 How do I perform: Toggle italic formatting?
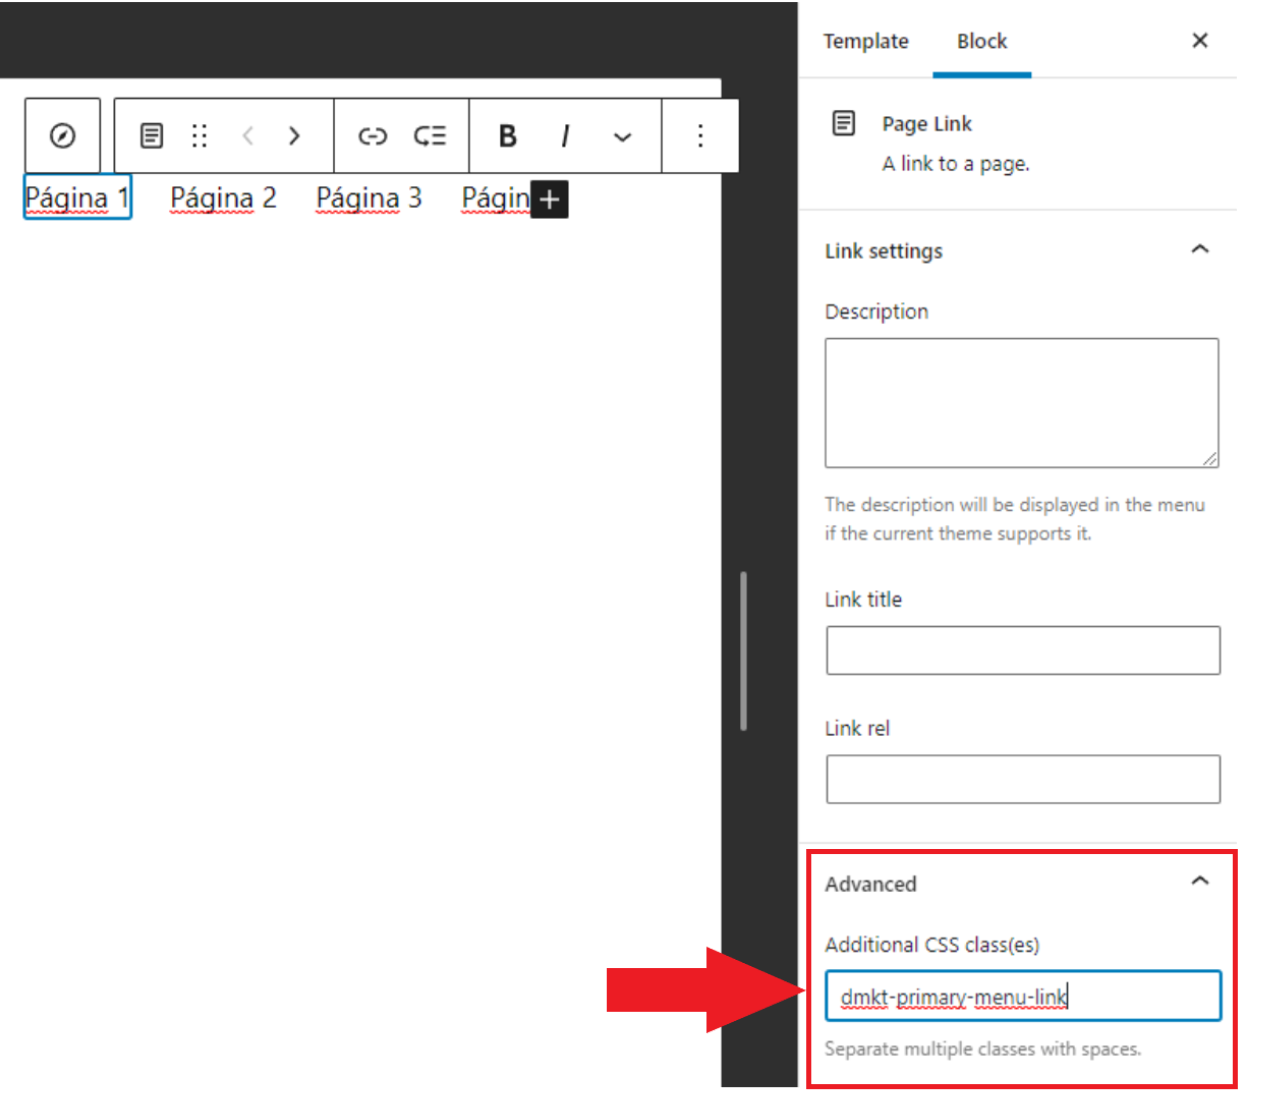click(565, 136)
